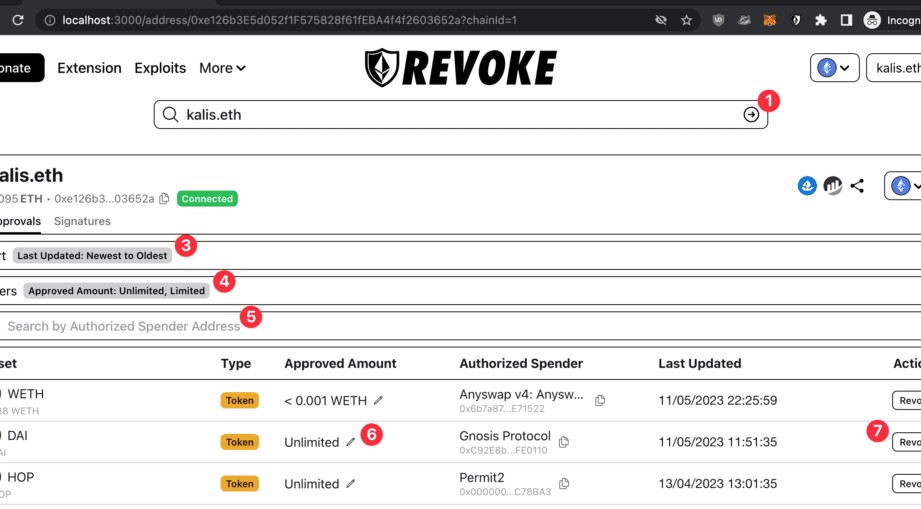Edit the DAI Unlimited allowance pencil

point(351,442)
